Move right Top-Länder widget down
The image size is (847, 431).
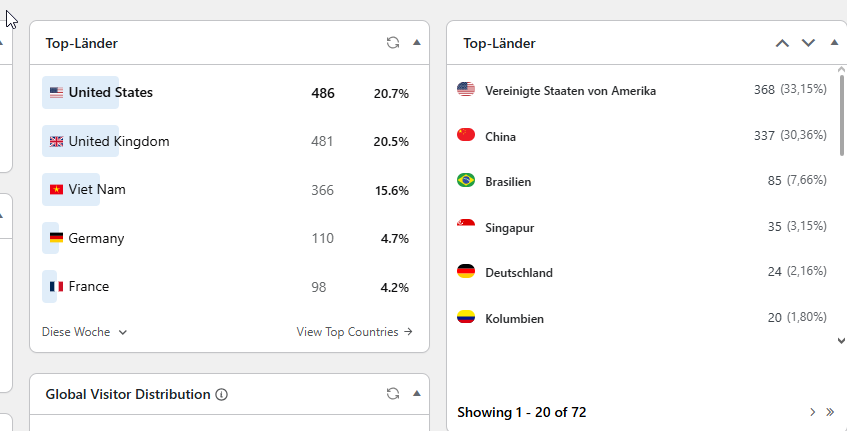point(808,43)
